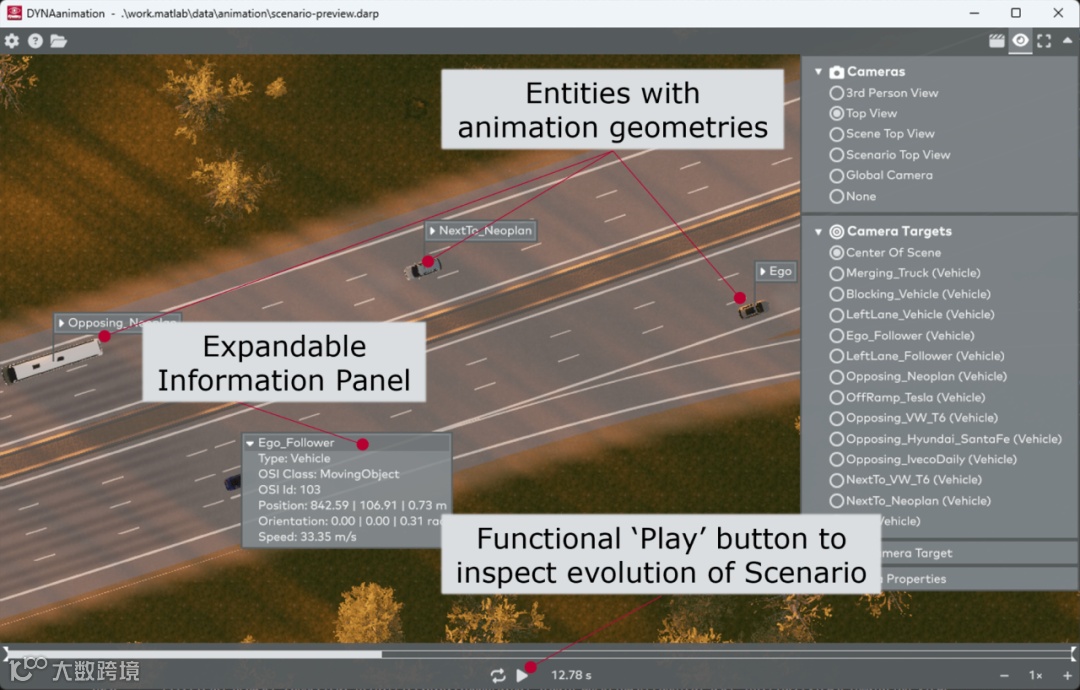Select the 3rd Person View camera
This screenshot has height=690, width=1080.
coord(884,93)
